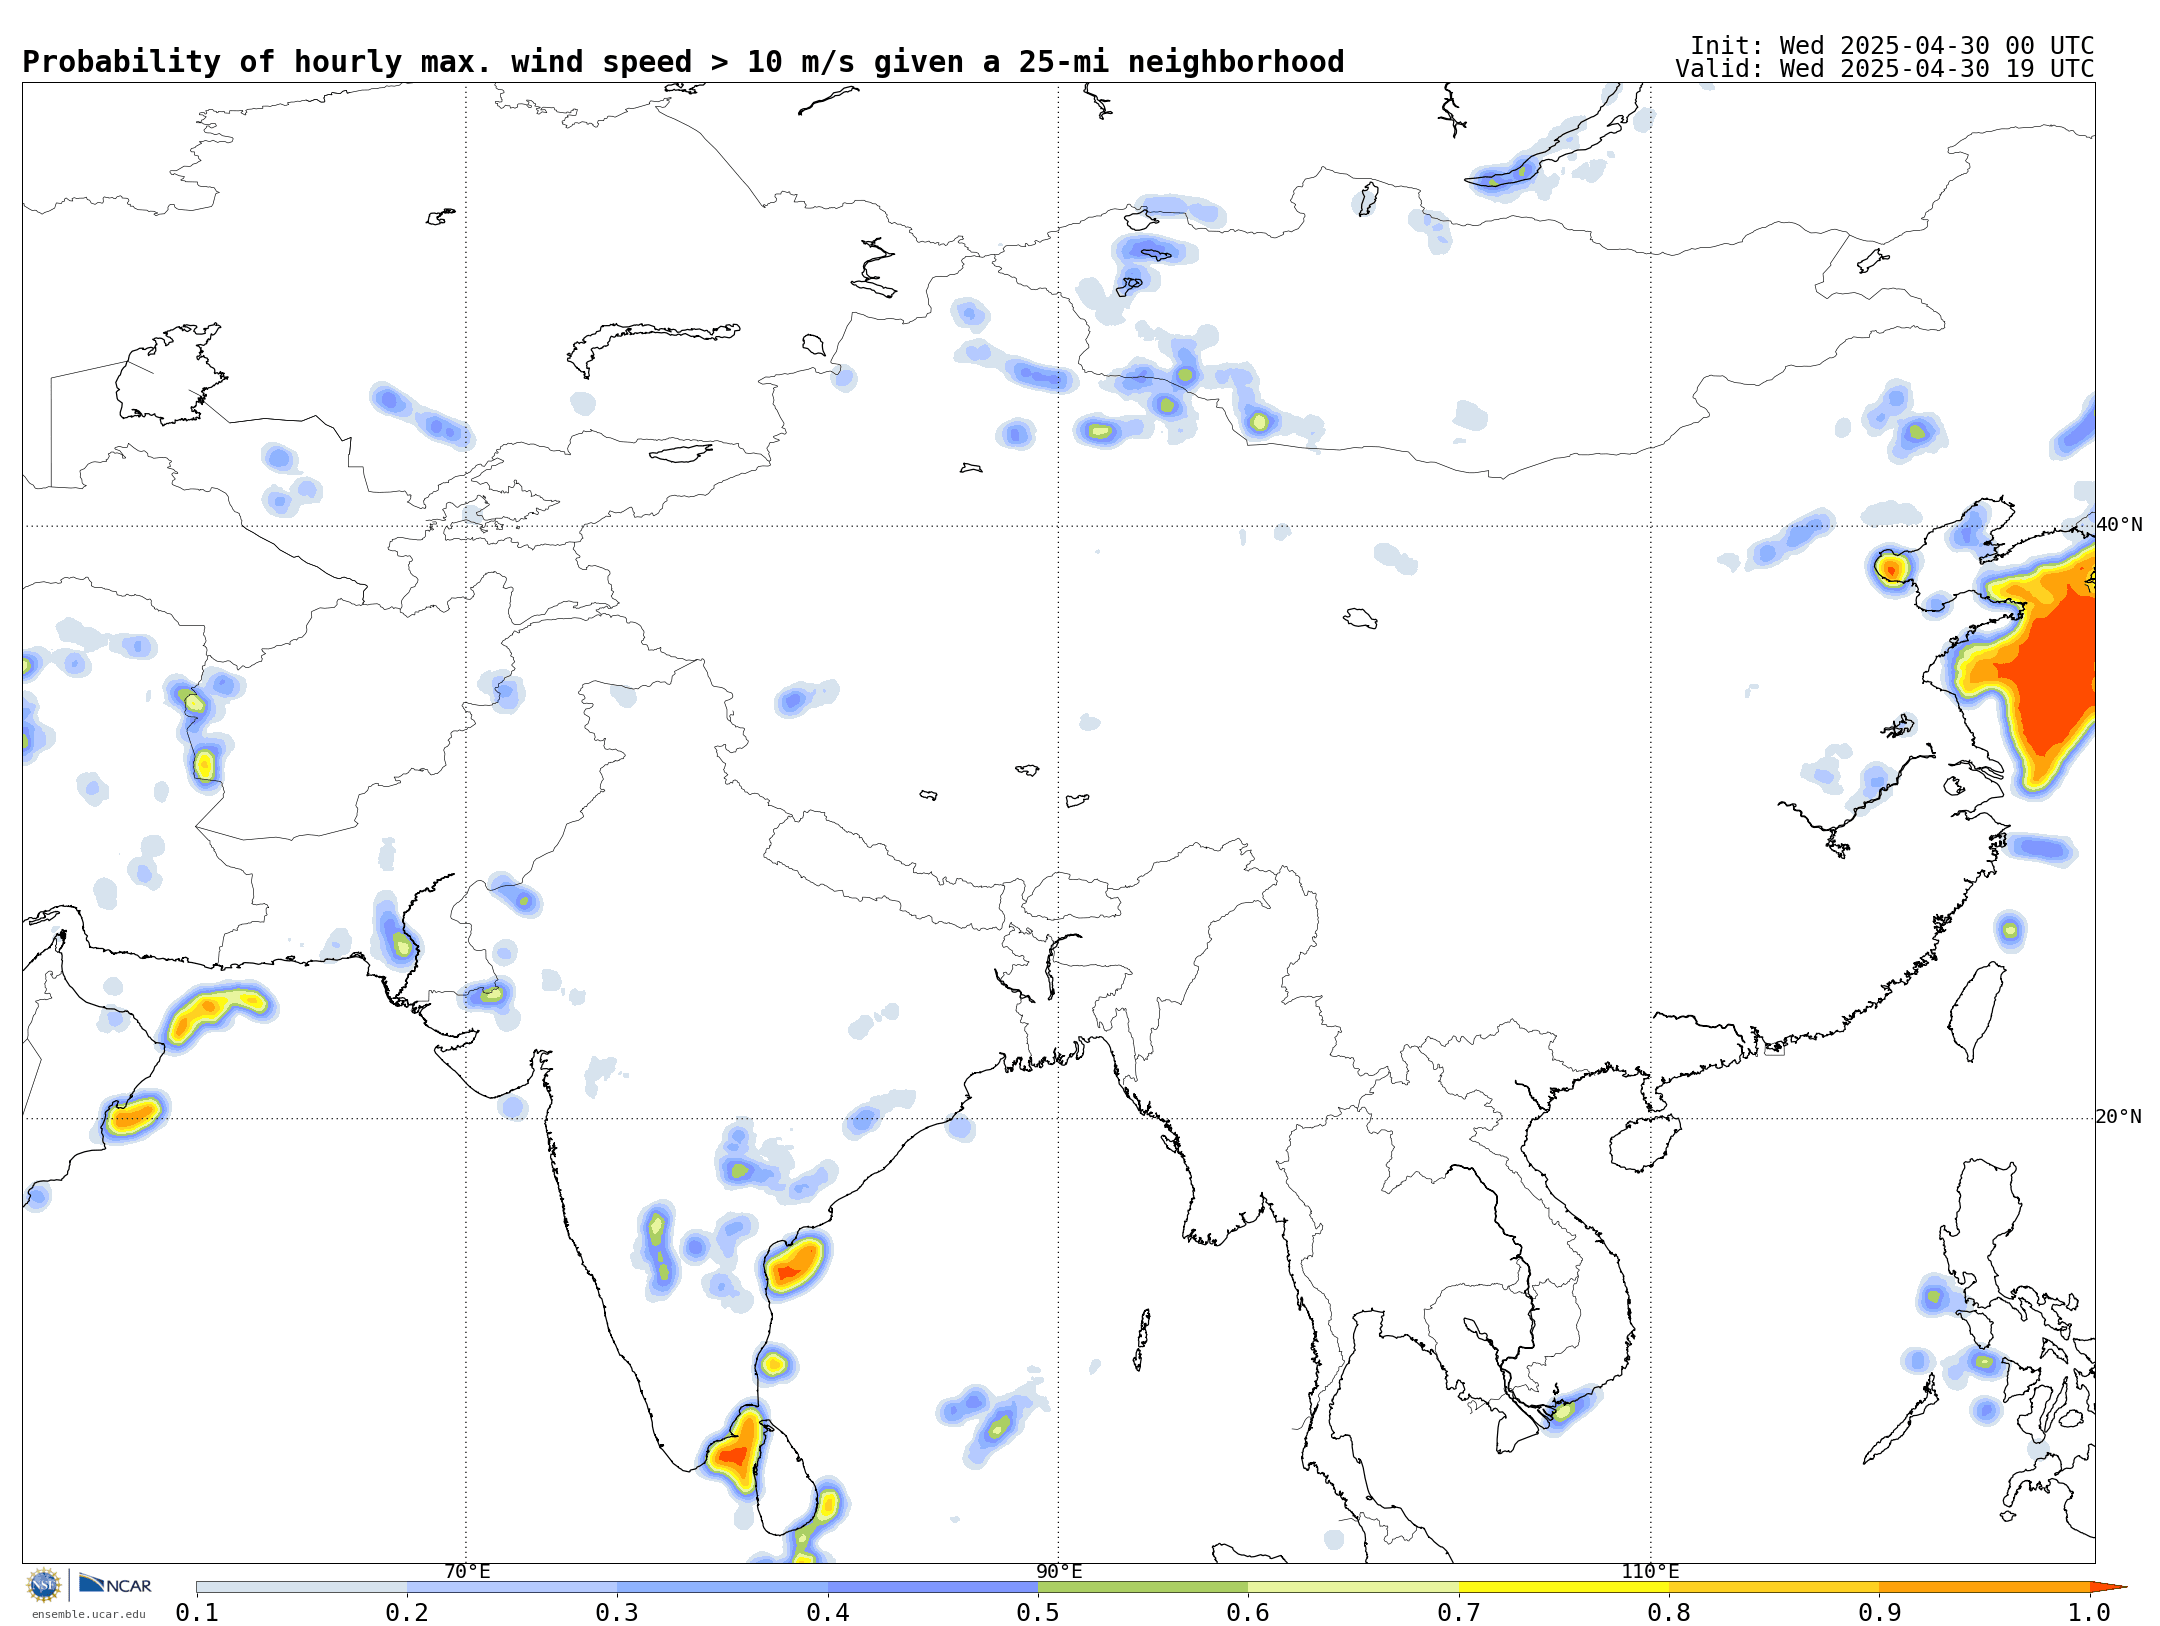Click the 0.5–0.6 green colorbar segment
This screenshot has width=2160, height=1626.
click(1143, 1587)
